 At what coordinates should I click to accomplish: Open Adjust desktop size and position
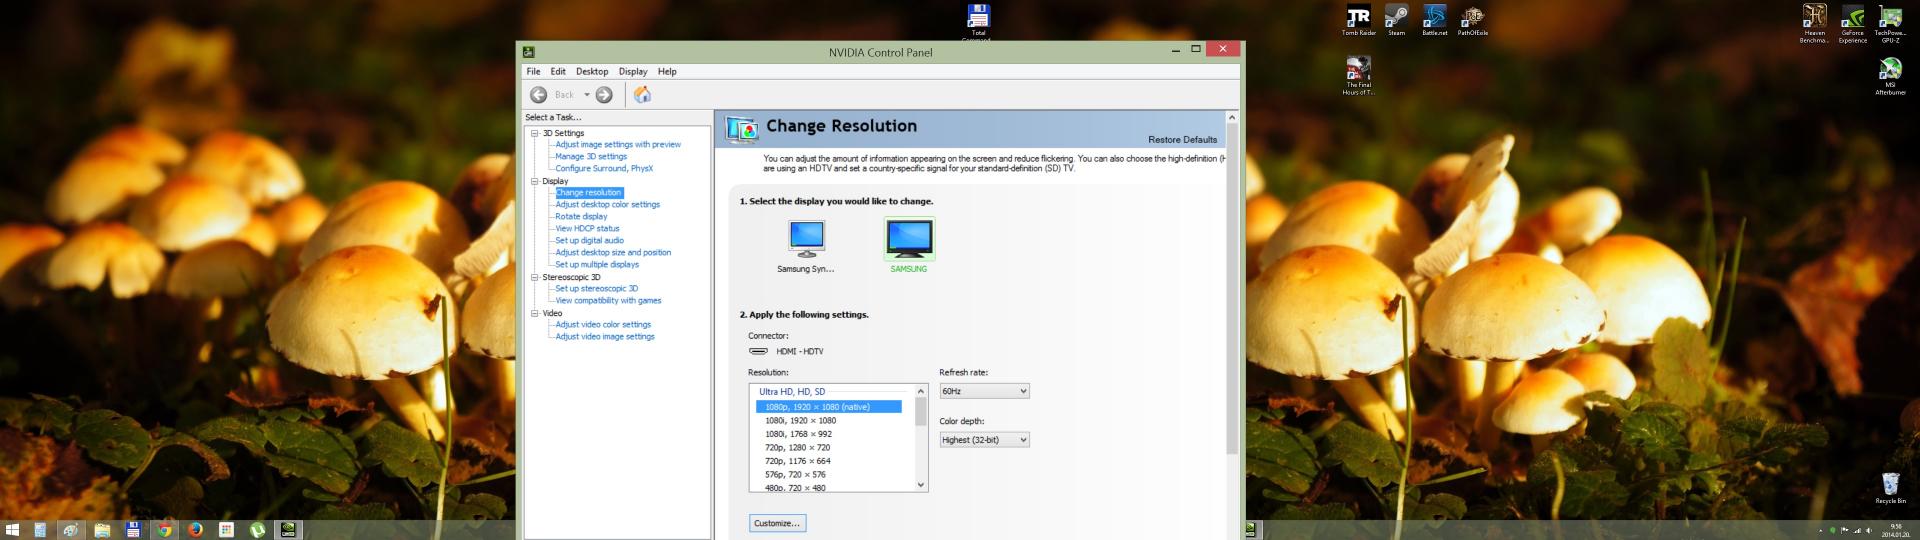point(613,253)
